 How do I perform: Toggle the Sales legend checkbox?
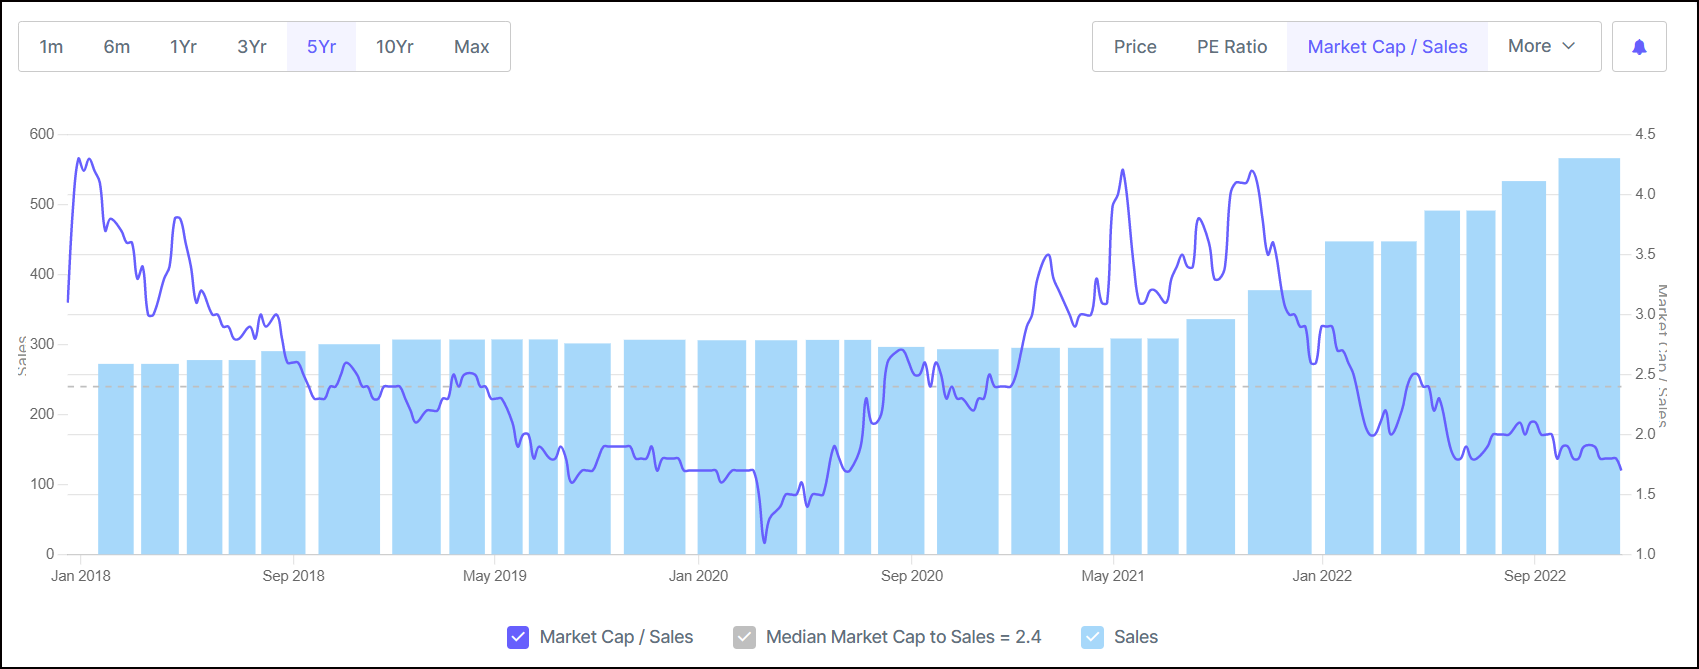pyautogui.click(x=1093, y=637)
